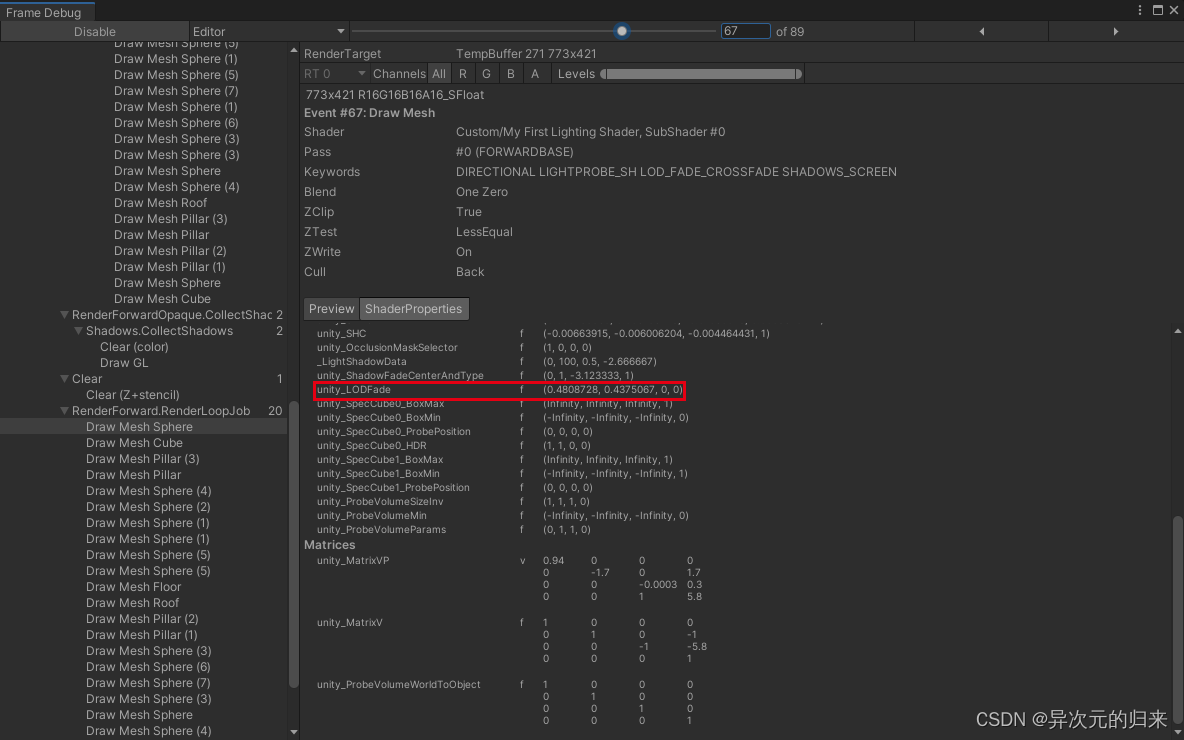Click the event list vertical scrollbar
This screenshot has height=740, width=1184.
pyautogui.click(x=294, y=544)
